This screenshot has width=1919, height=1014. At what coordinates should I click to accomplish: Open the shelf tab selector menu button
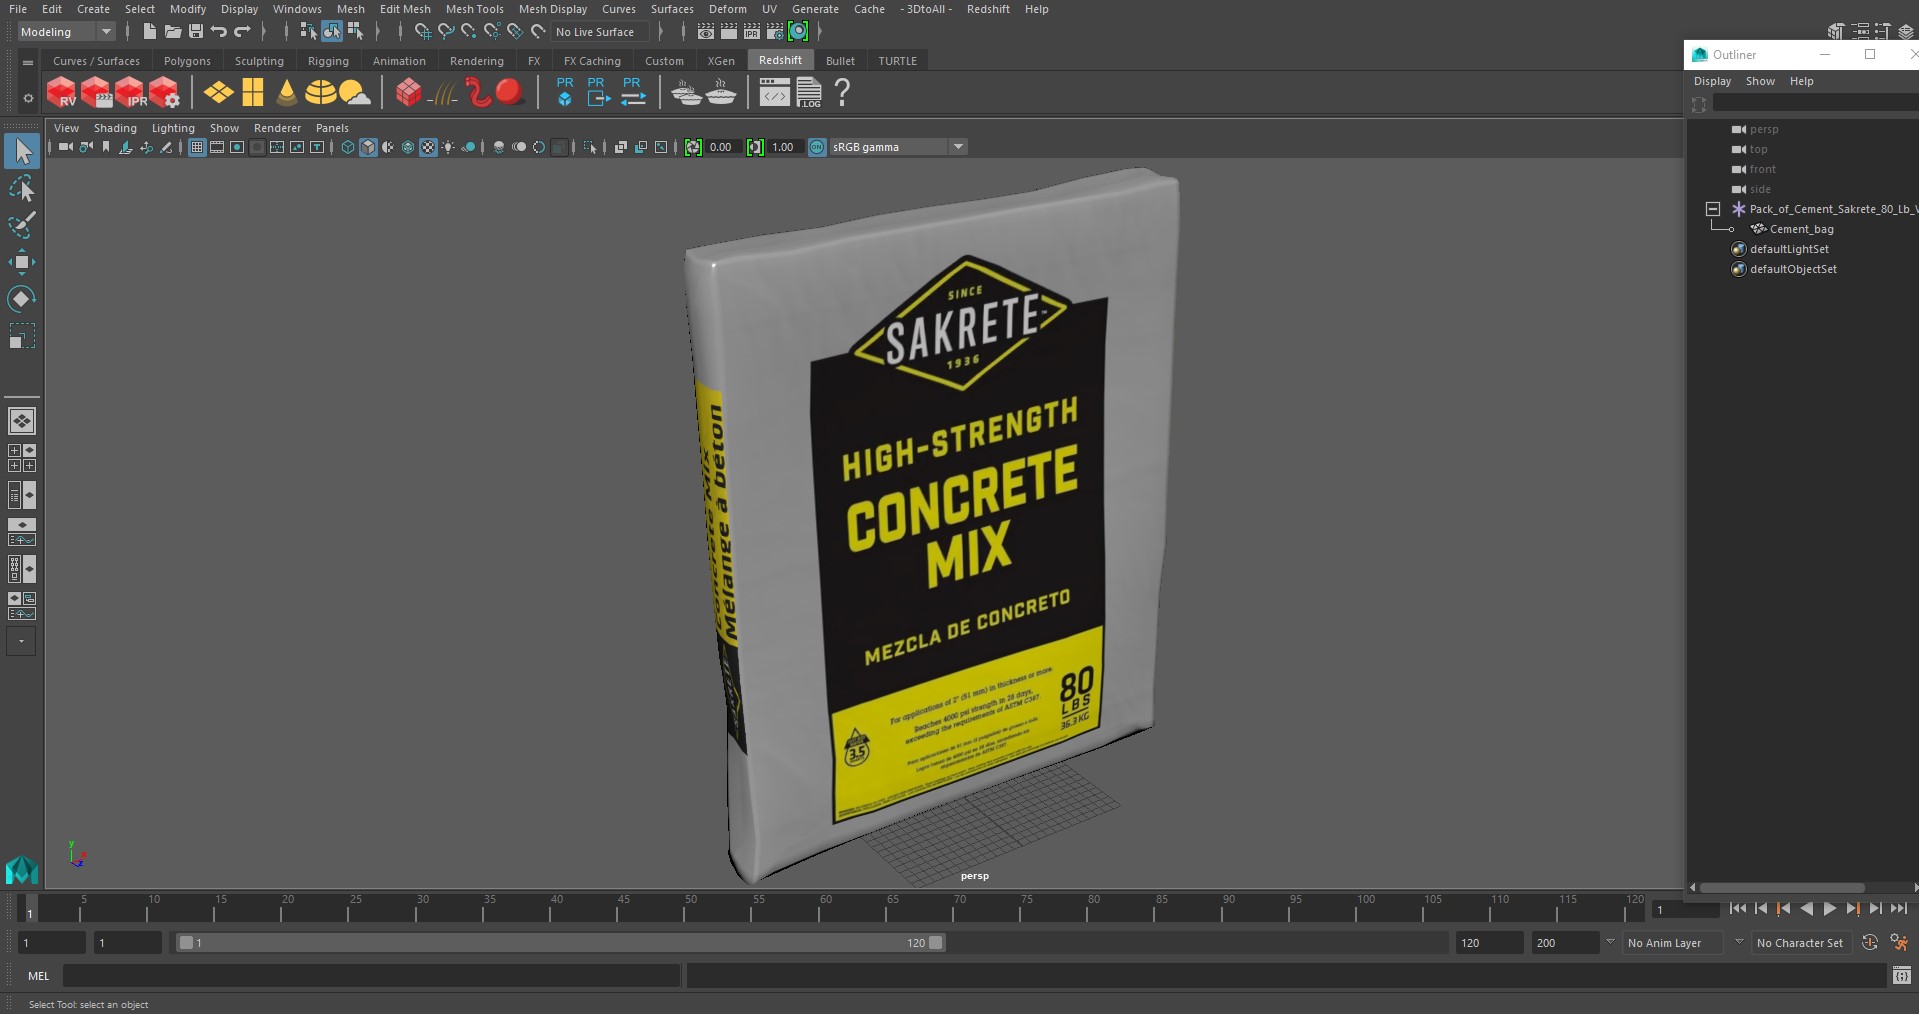28,62
